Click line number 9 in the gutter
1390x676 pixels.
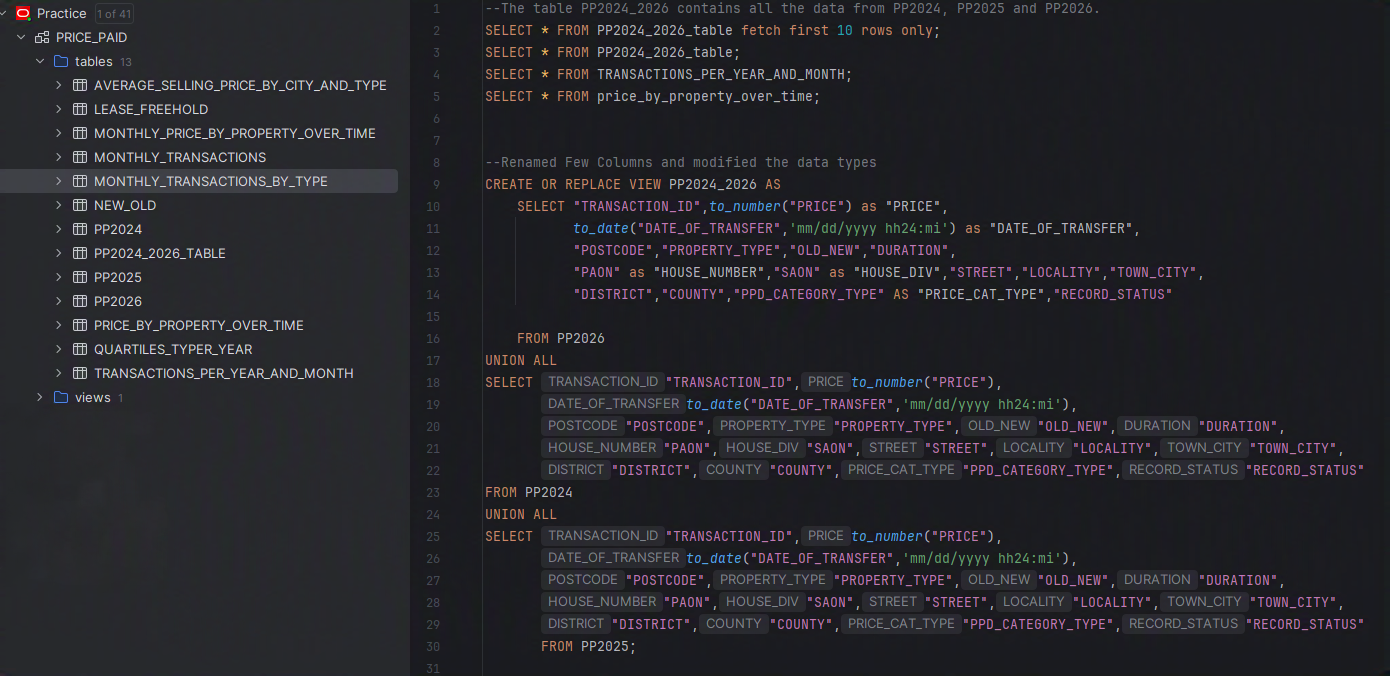pos(436,184)
